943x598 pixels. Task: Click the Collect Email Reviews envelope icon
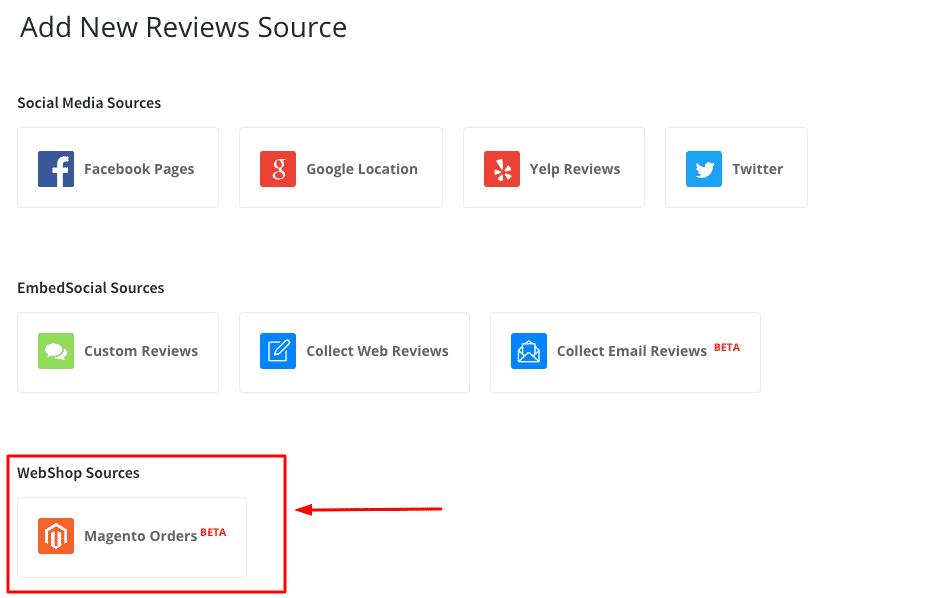tap(529, 351)
